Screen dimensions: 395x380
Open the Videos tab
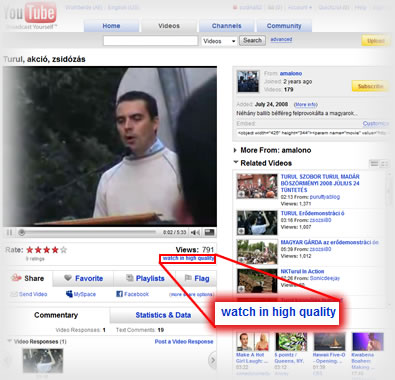click(x=169, y=26)
